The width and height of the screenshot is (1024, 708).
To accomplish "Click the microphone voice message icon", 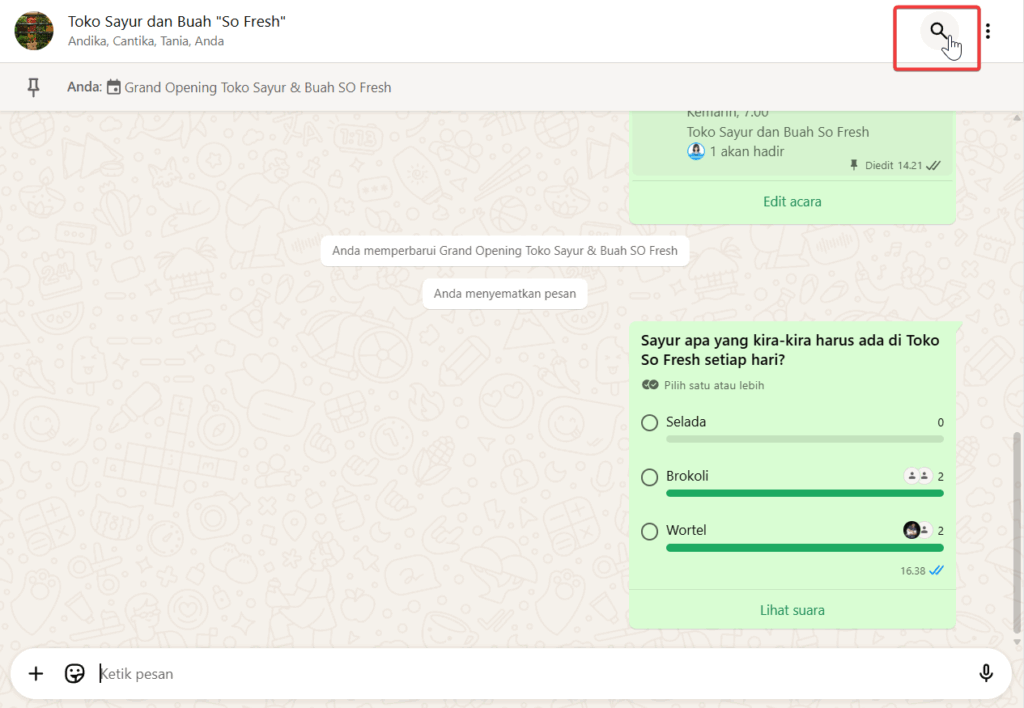I will pyautogui.click(x=986, y=674).
